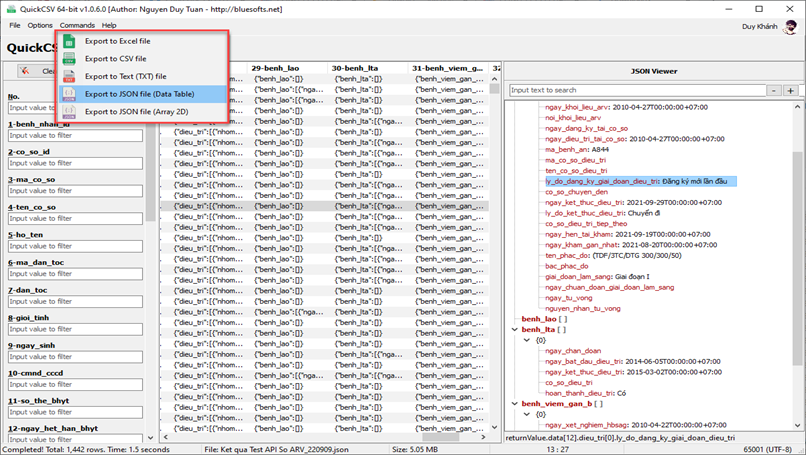Click the ngay_chan_doan tree node
Image resolution: width=806 pixels, height=455 pixels.
[x=573, y=351]
